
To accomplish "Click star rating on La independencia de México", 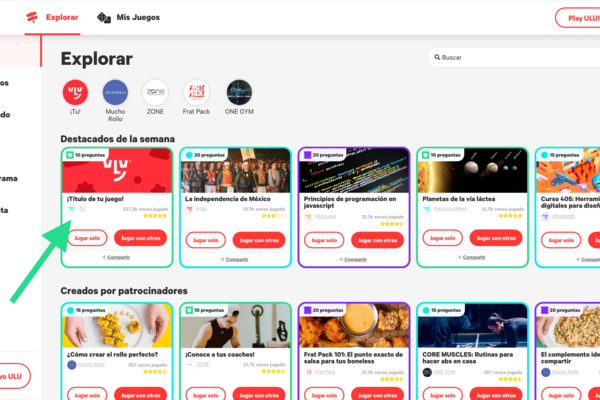I will 274,216.
